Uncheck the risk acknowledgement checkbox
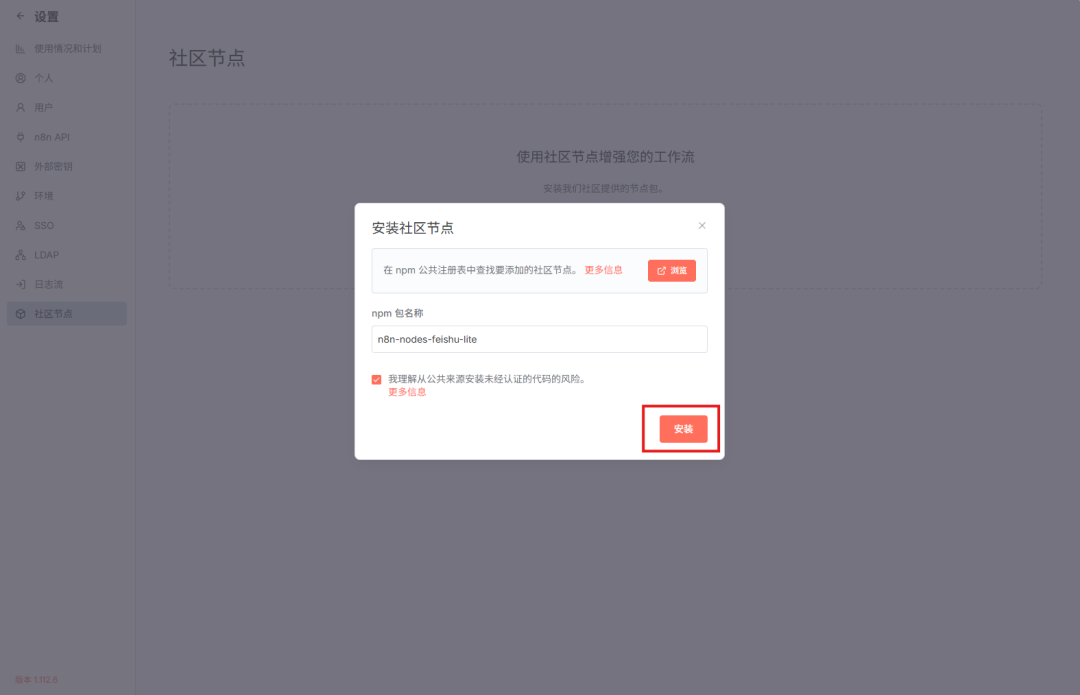This screenshot has width=1080, height=695. click(x=376, y=380)
